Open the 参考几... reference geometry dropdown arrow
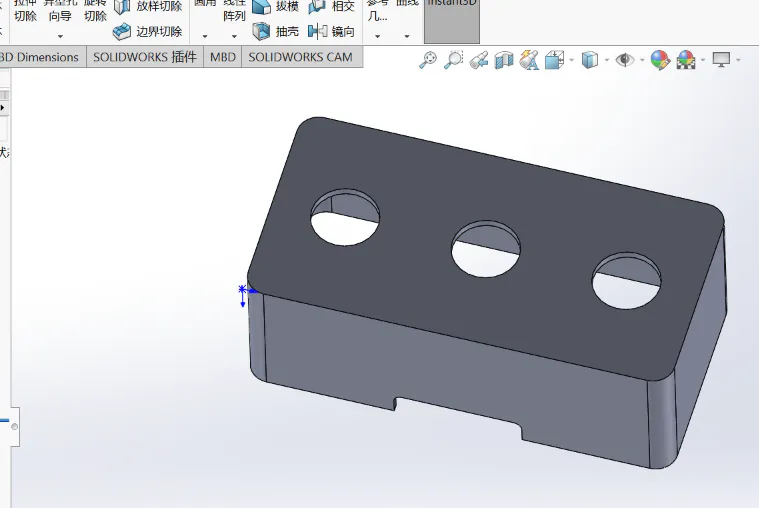Screen dimensions: 759x508 [378, 36]
